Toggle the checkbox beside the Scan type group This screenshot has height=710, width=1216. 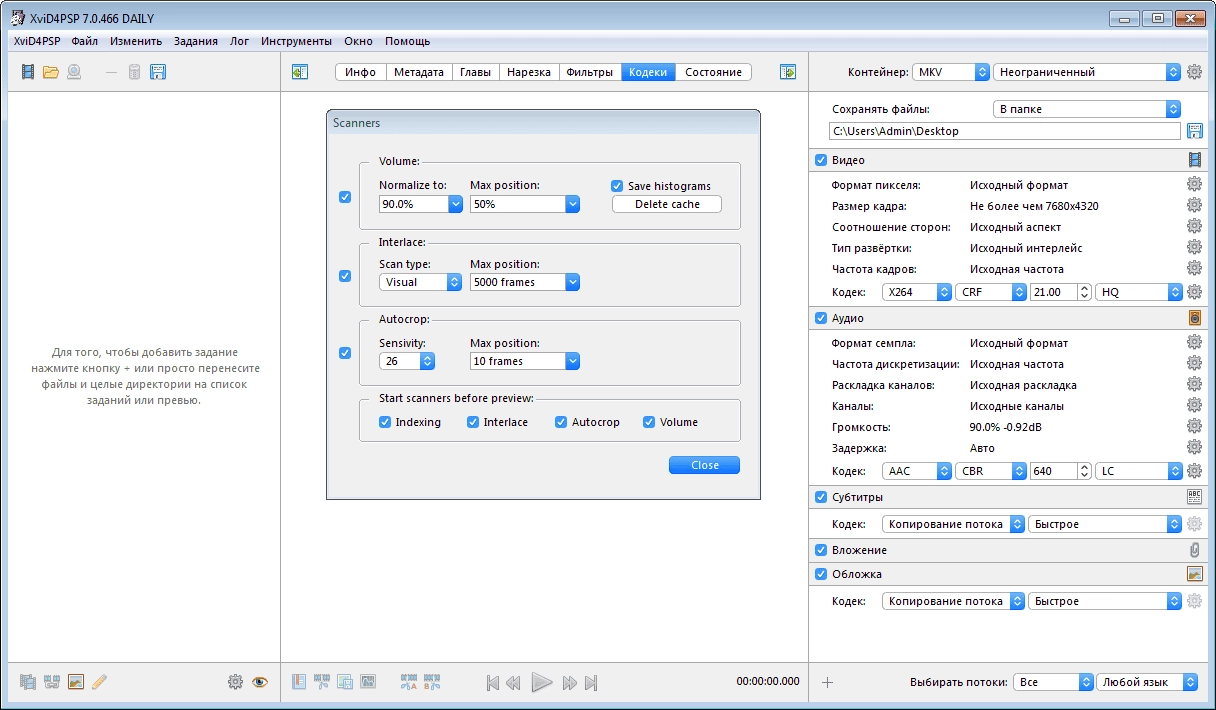pyautogui.click(x=345, y=276)
